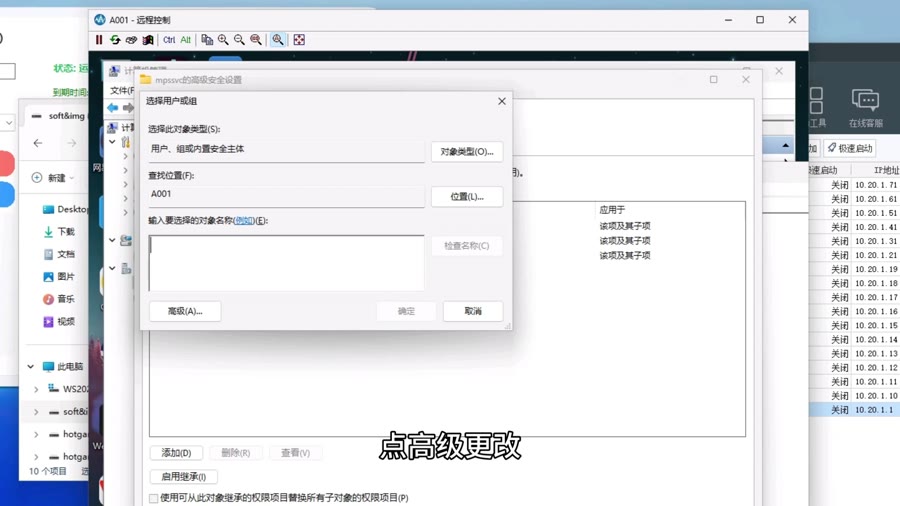Image resolution: width=900 pixels, height=506 pixels.
Task: Select the 10.20.1.41 row
Action: click(854, 227)
